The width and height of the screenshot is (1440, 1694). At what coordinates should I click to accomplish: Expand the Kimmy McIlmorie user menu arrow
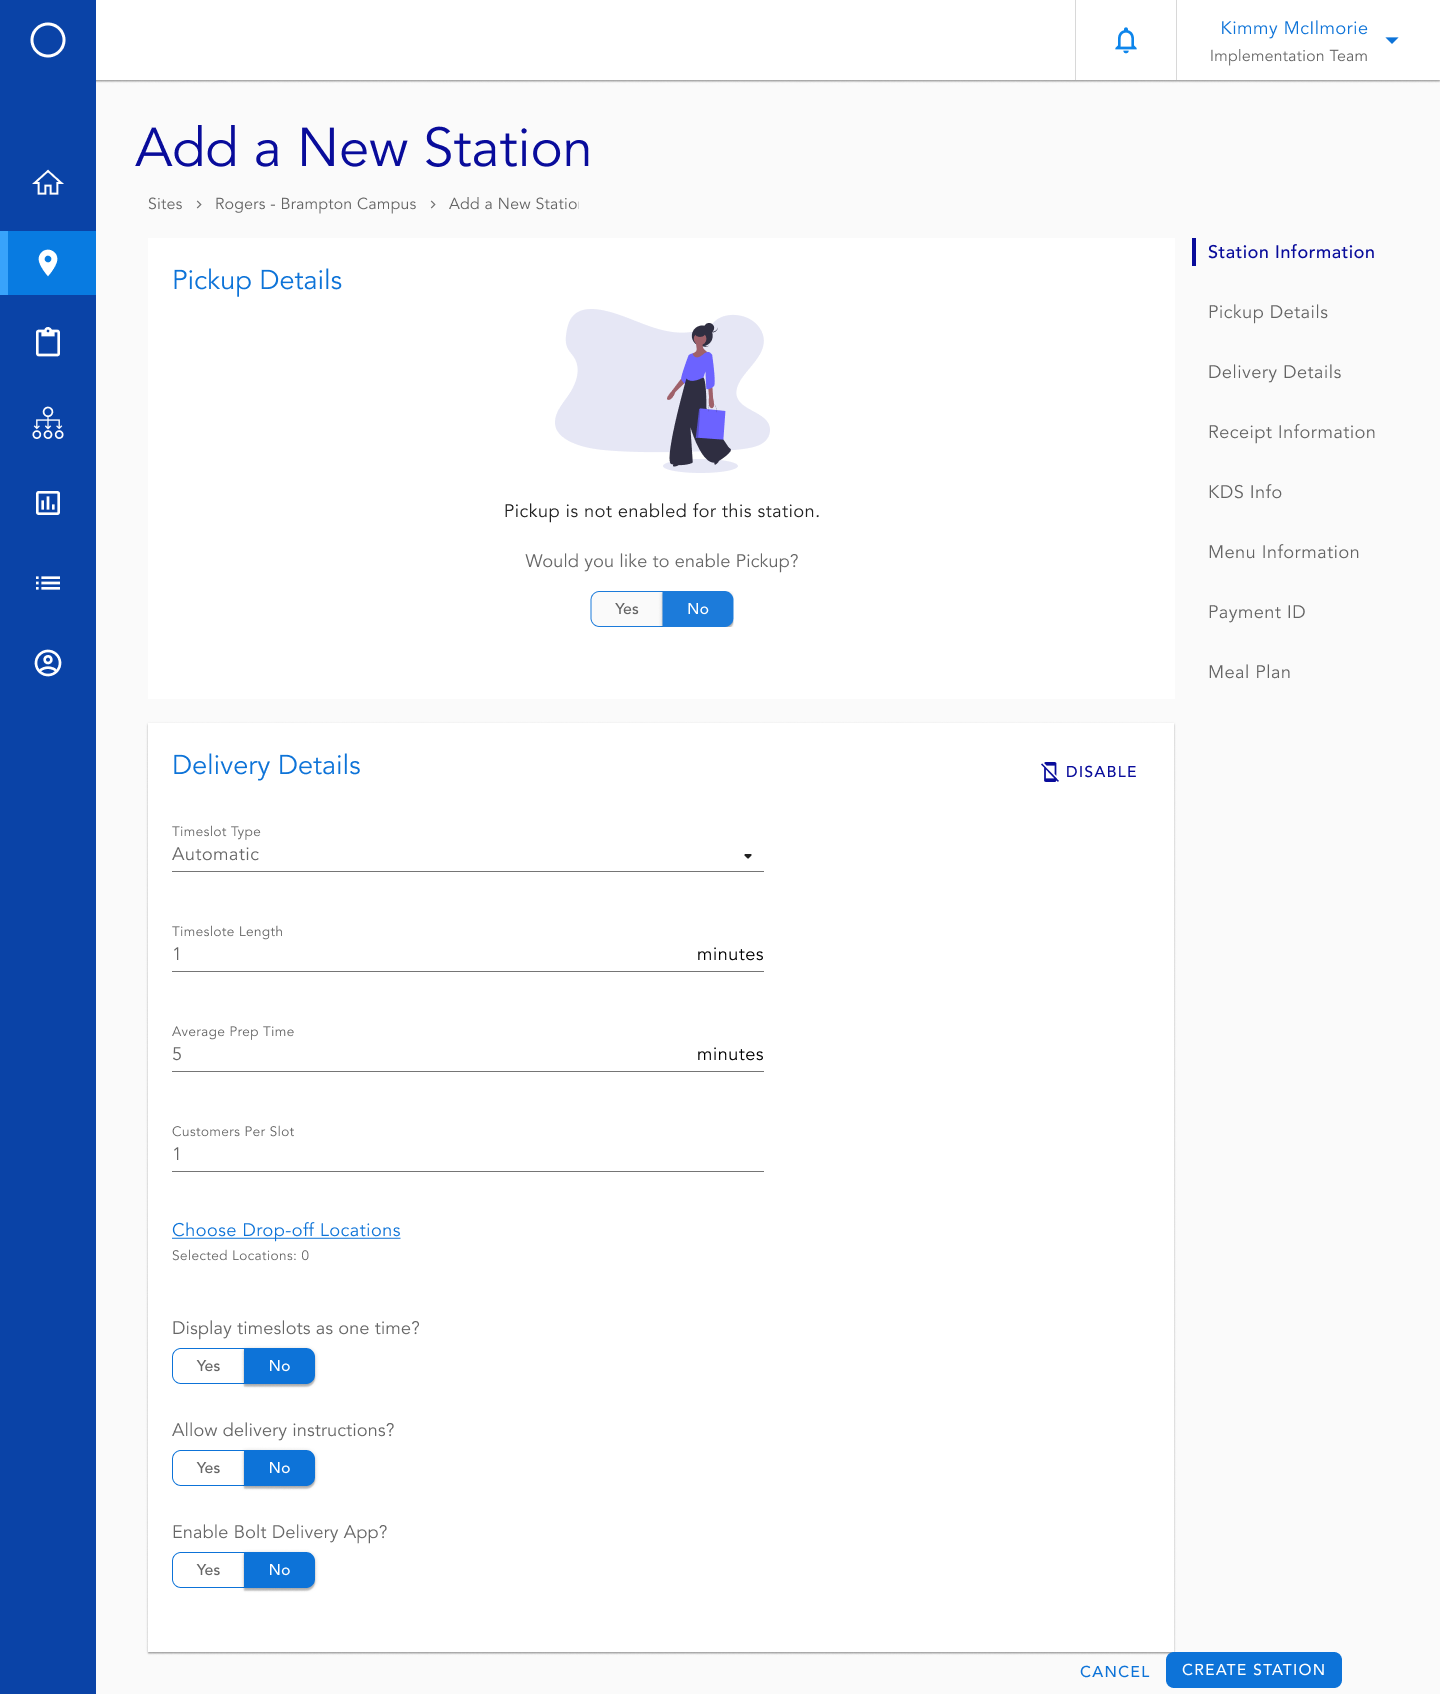tap(1392, 40)
